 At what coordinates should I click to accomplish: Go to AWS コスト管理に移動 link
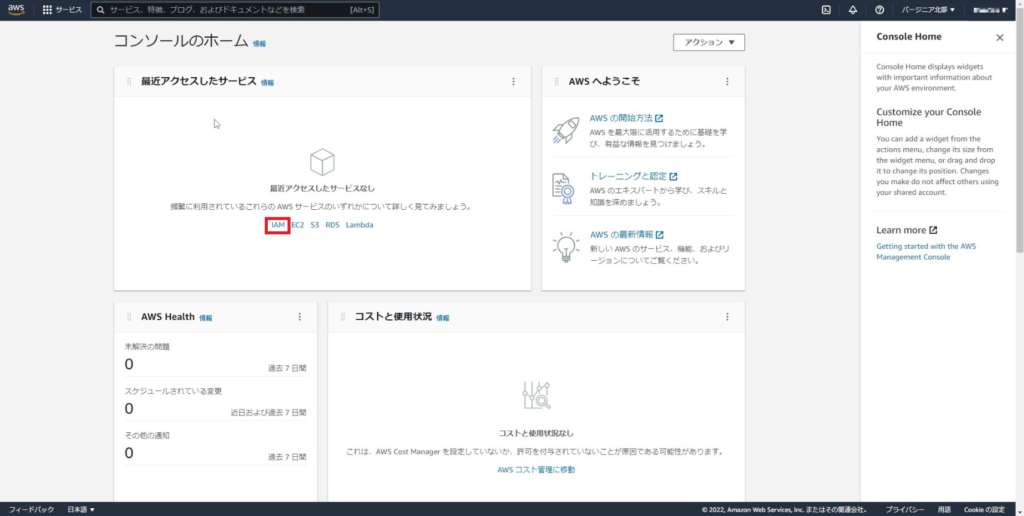(536, 469)
